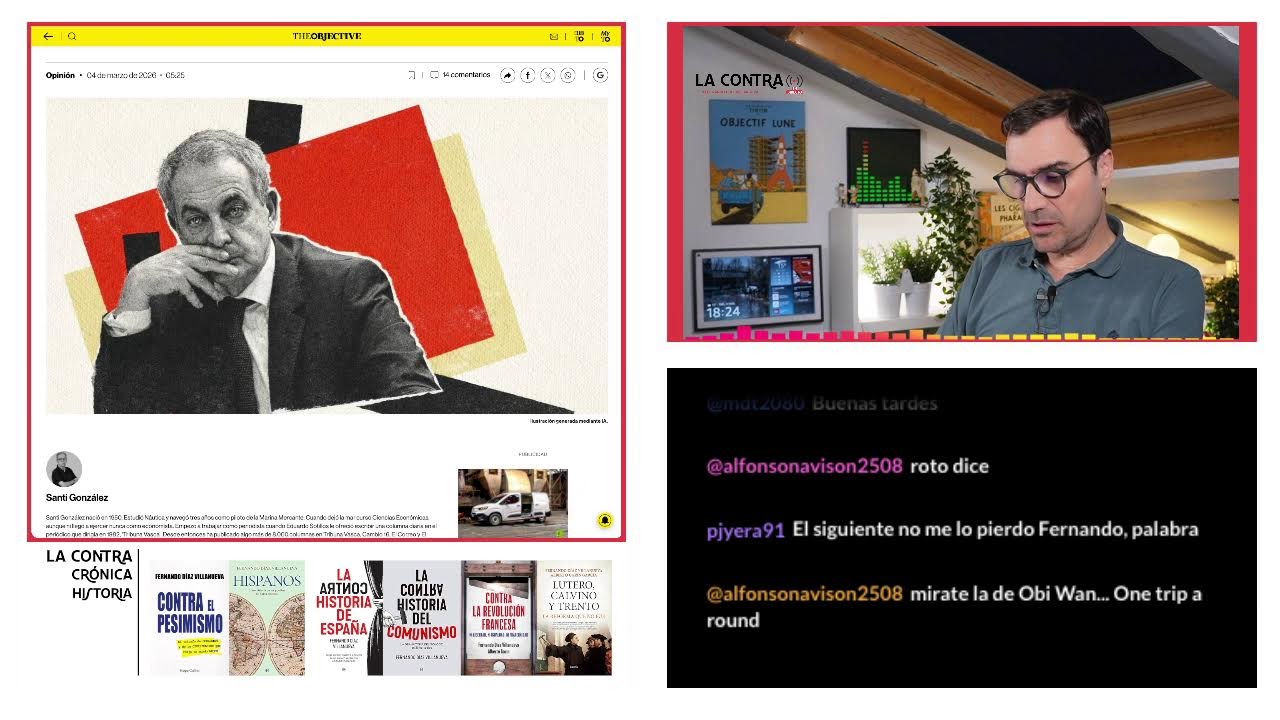1280x720 pixels.
Task: Open the white van advertisement
Action: tap(513, 503)
